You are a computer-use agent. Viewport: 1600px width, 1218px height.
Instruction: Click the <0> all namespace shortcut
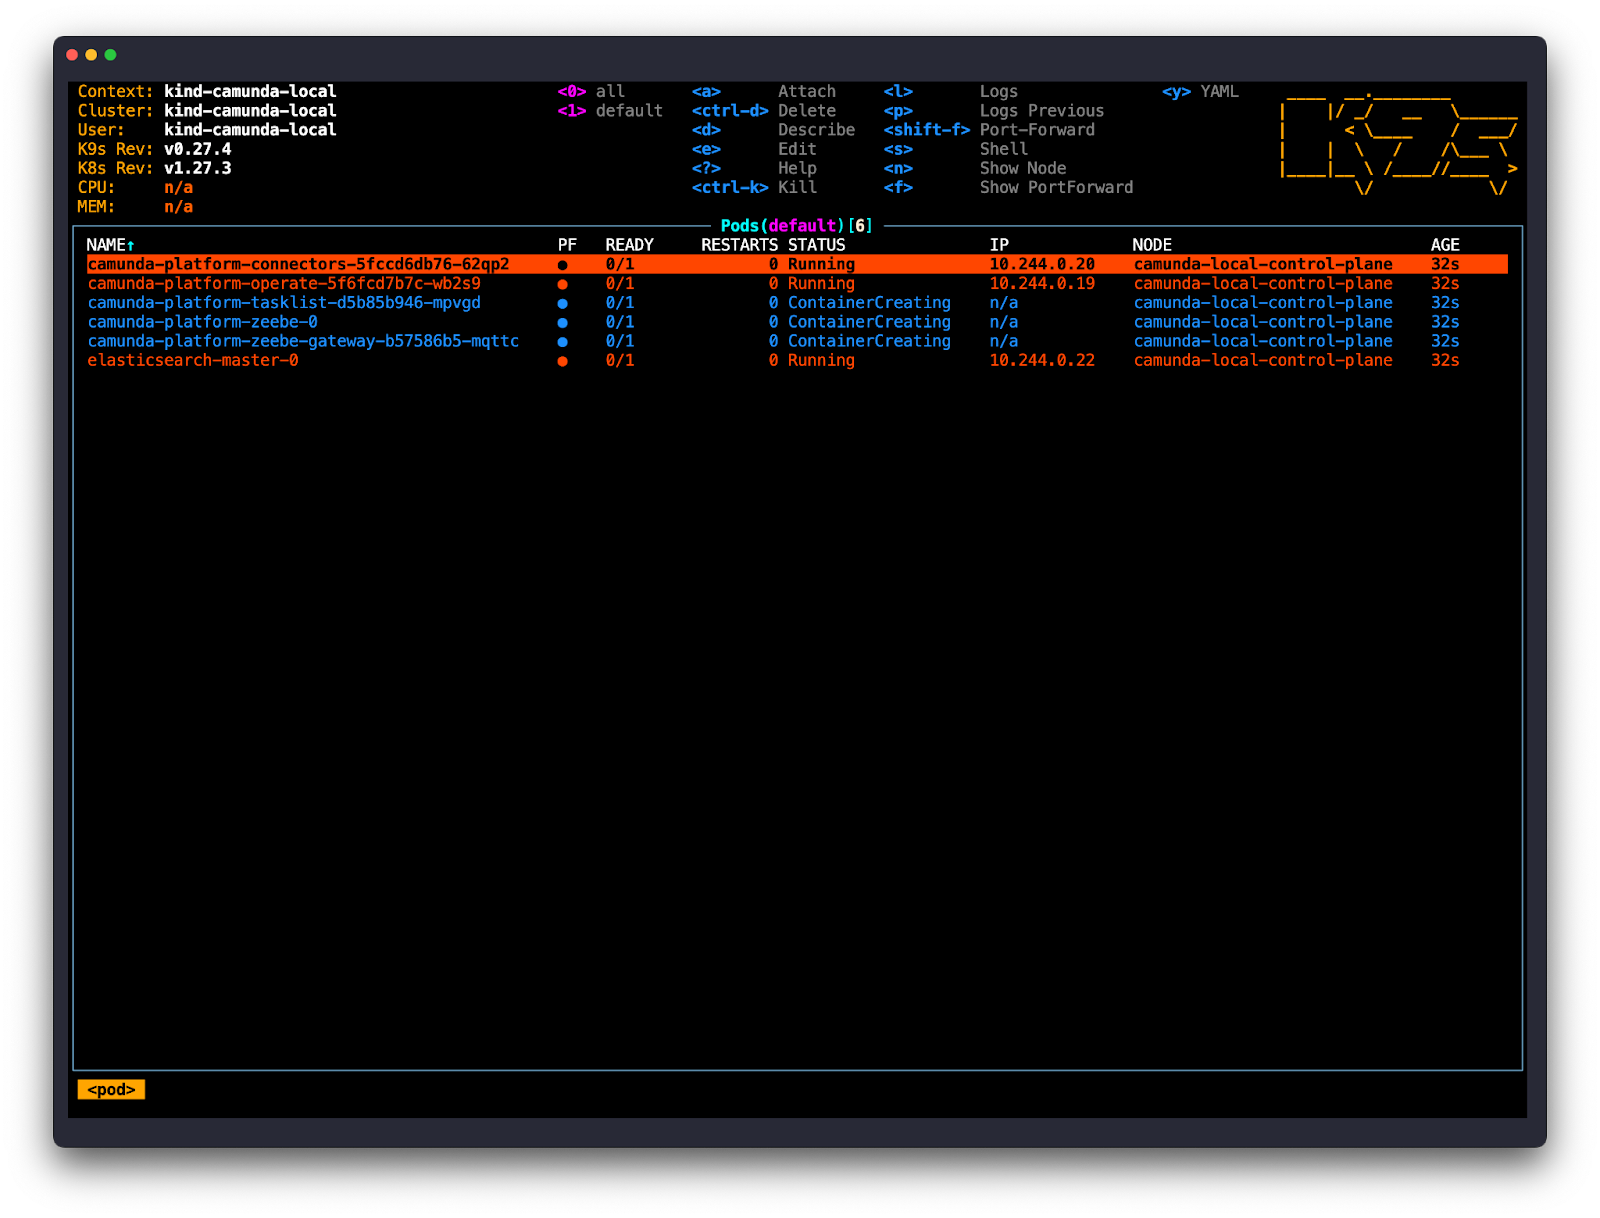[591, 91]
